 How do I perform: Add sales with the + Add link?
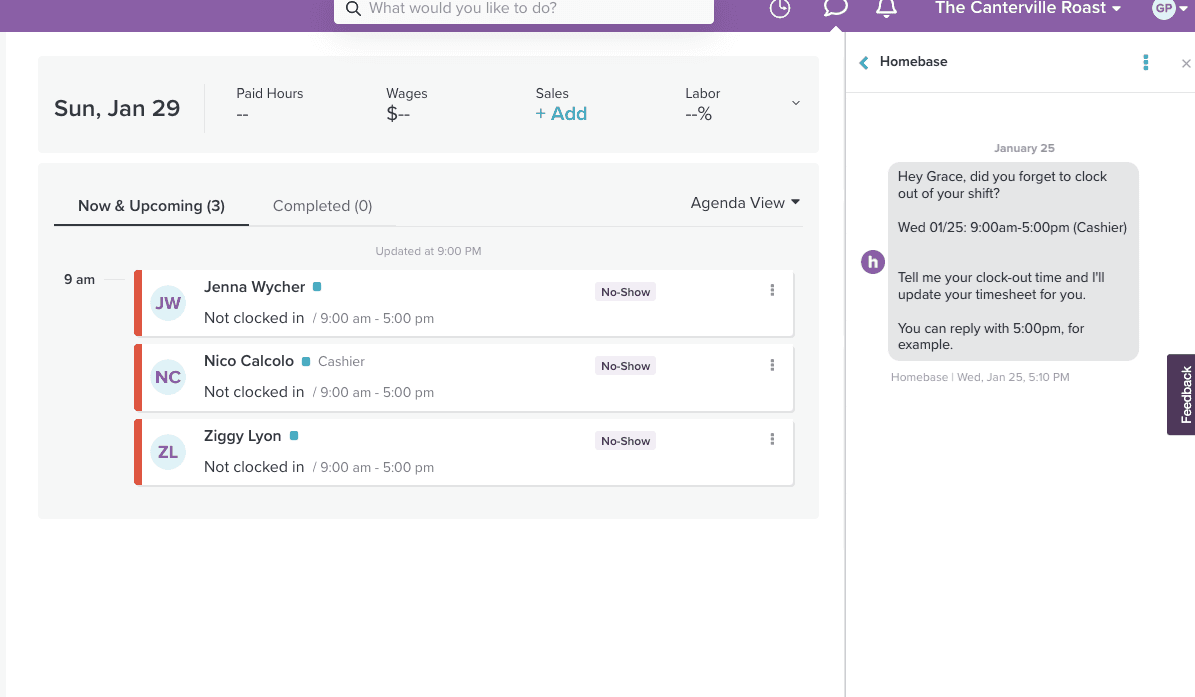pyautogui.click(x=561, y=114)
